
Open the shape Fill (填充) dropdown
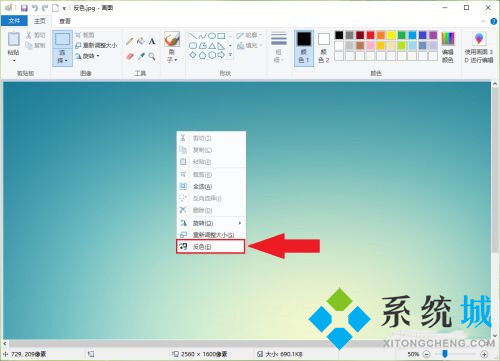[x=249, y=45]
